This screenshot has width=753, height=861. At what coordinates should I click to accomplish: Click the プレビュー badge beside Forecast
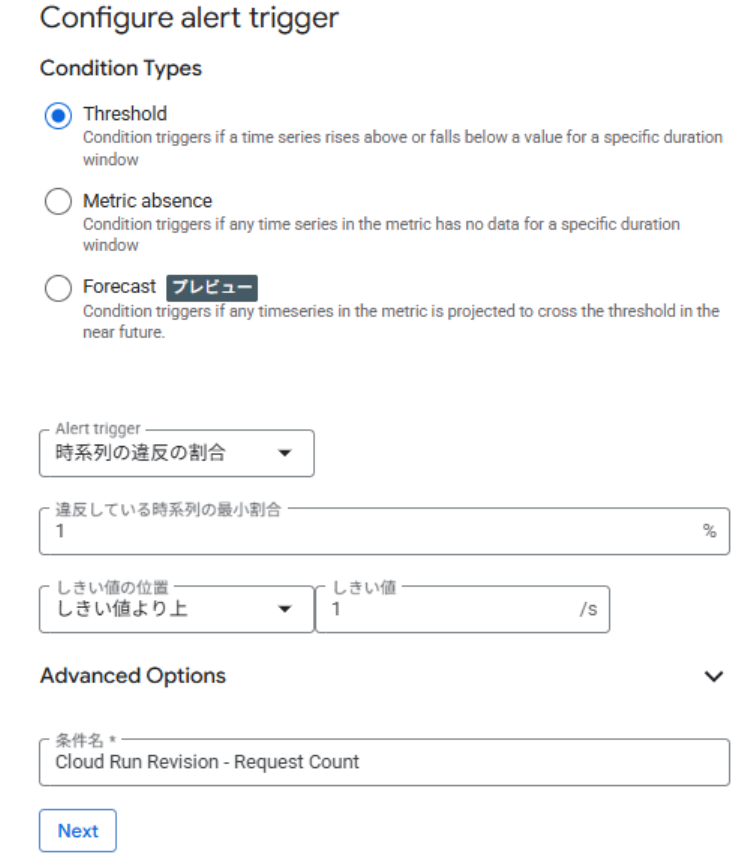pos(212,288)
